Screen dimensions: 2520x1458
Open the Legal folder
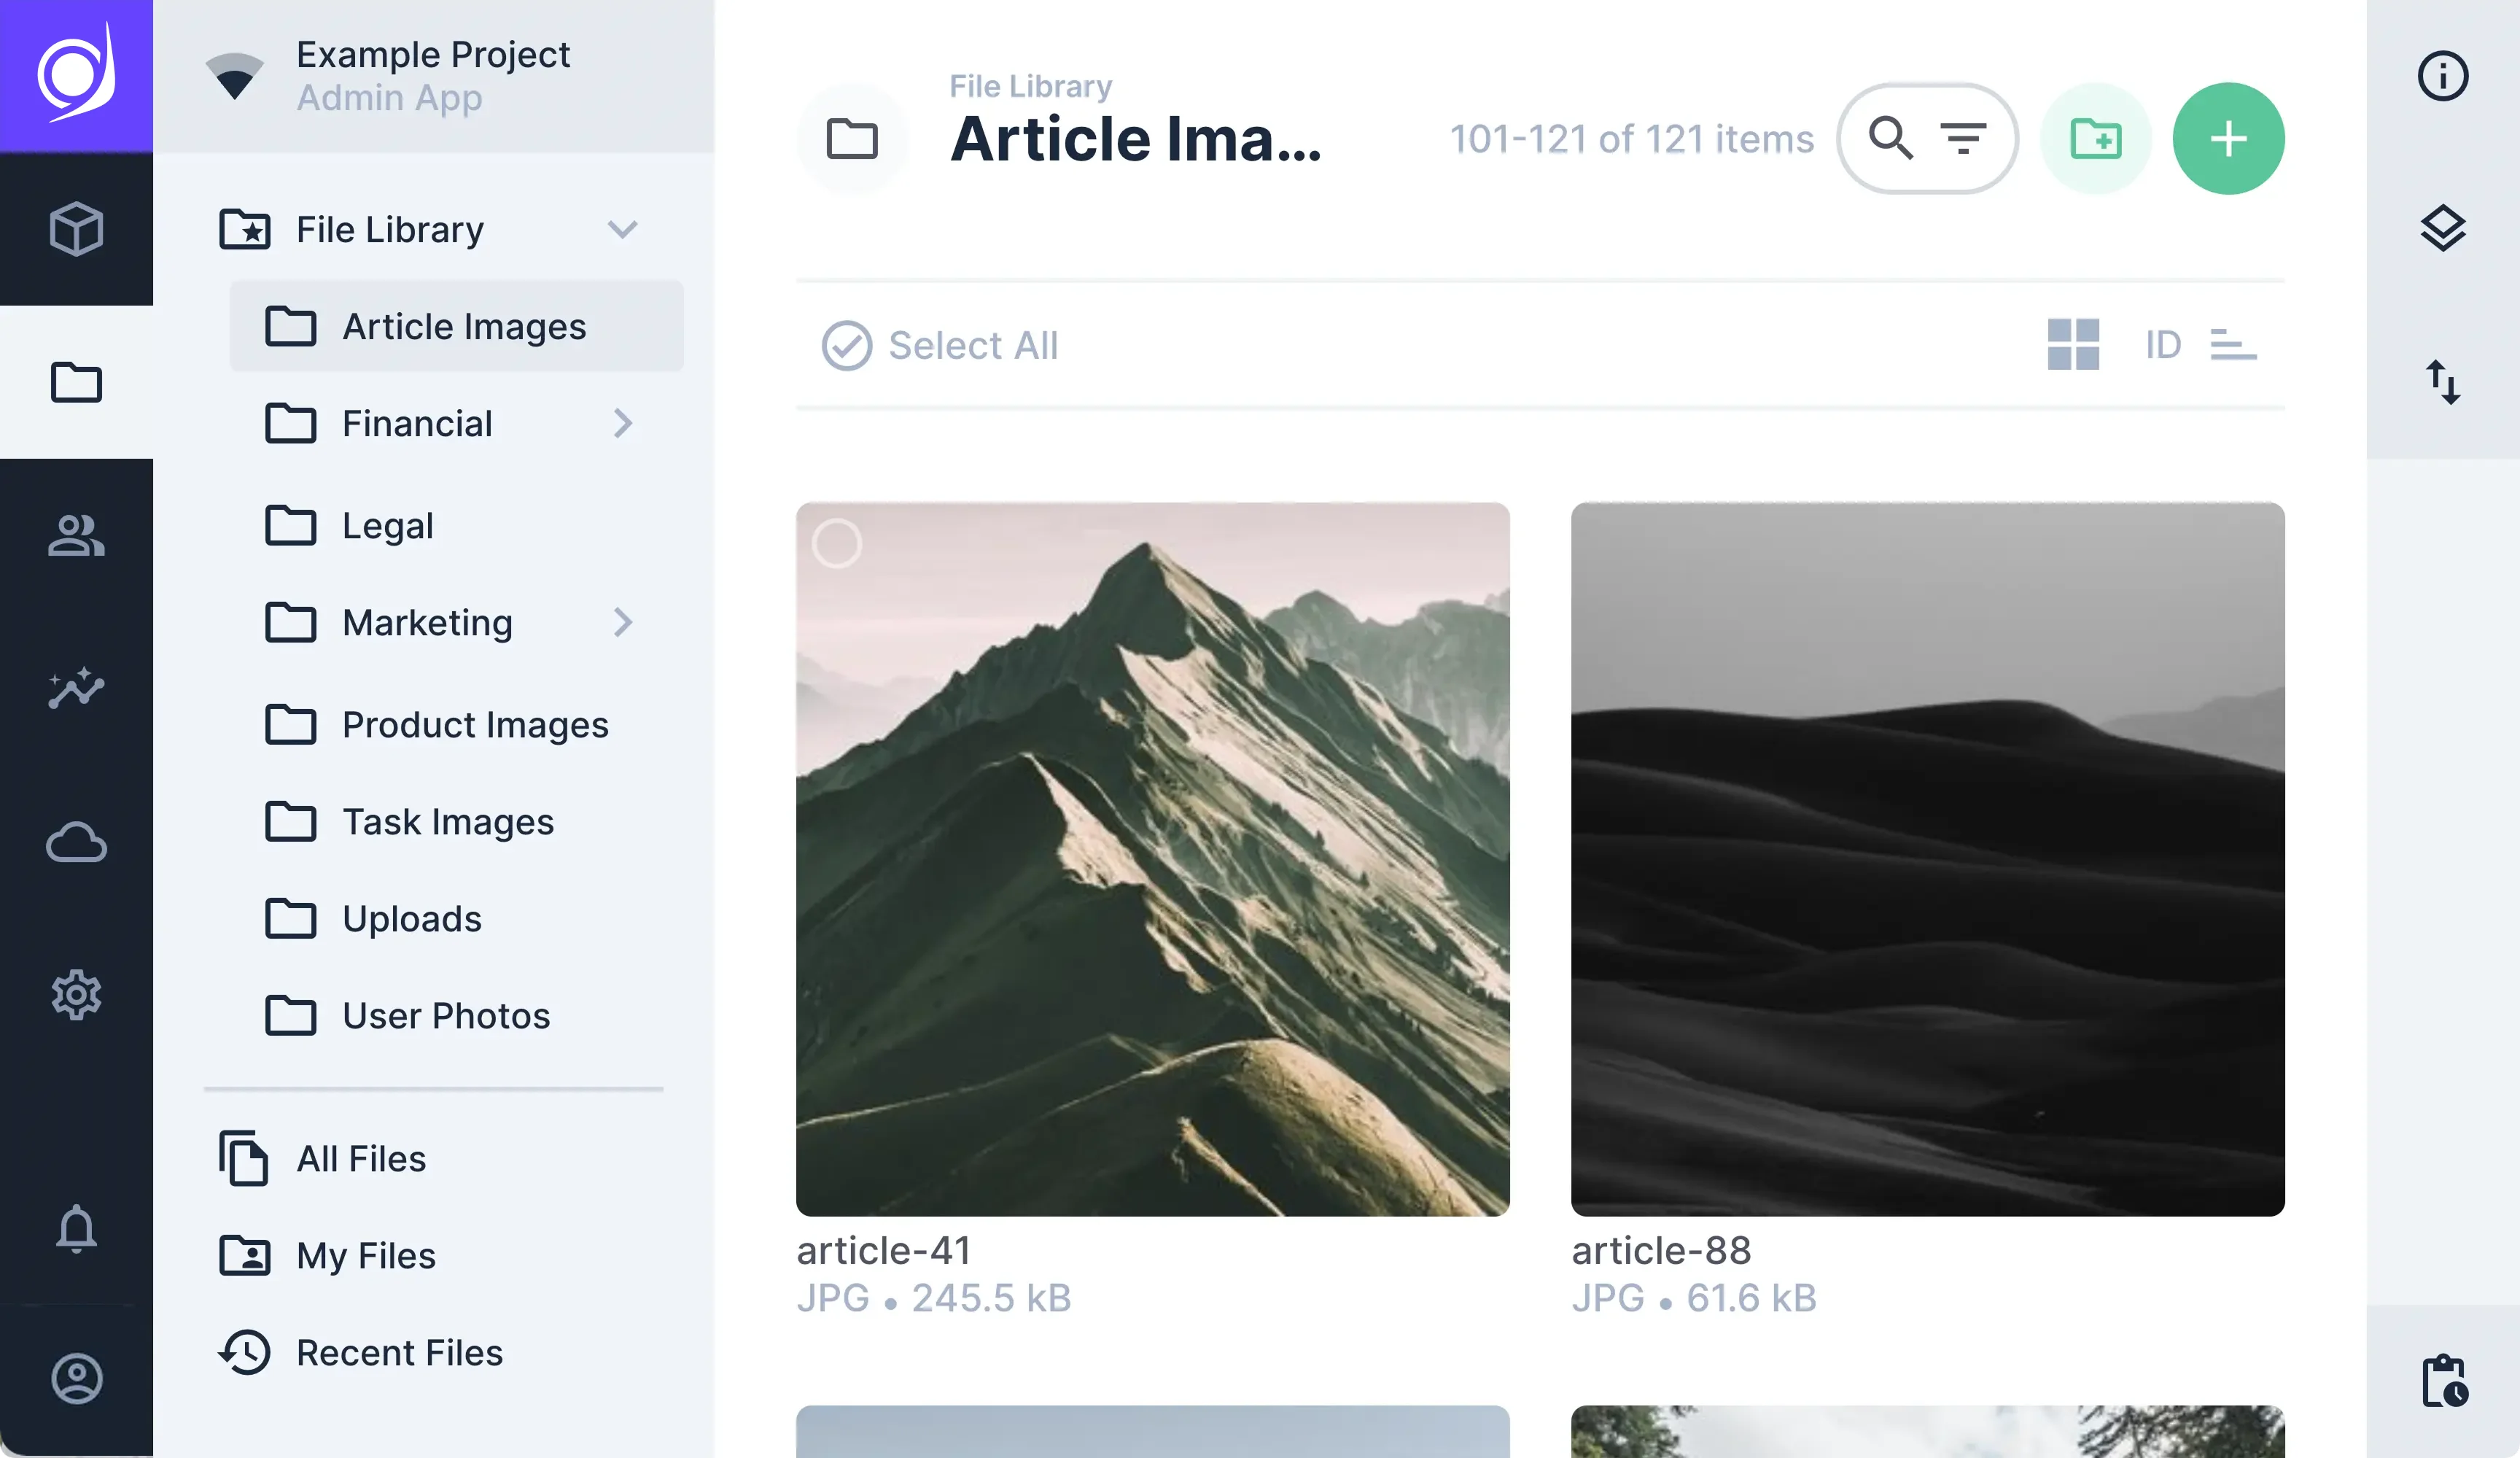(x=457, y=525)
